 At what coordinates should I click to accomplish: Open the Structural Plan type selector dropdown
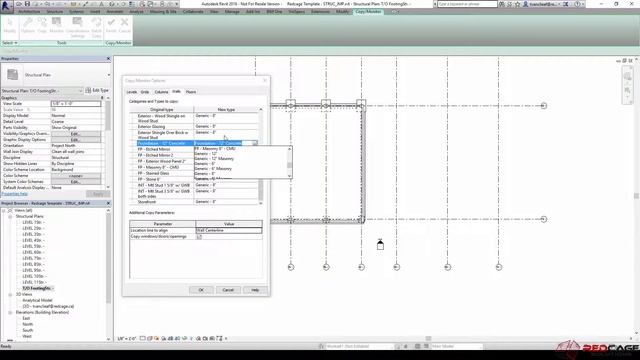(109, 75)
